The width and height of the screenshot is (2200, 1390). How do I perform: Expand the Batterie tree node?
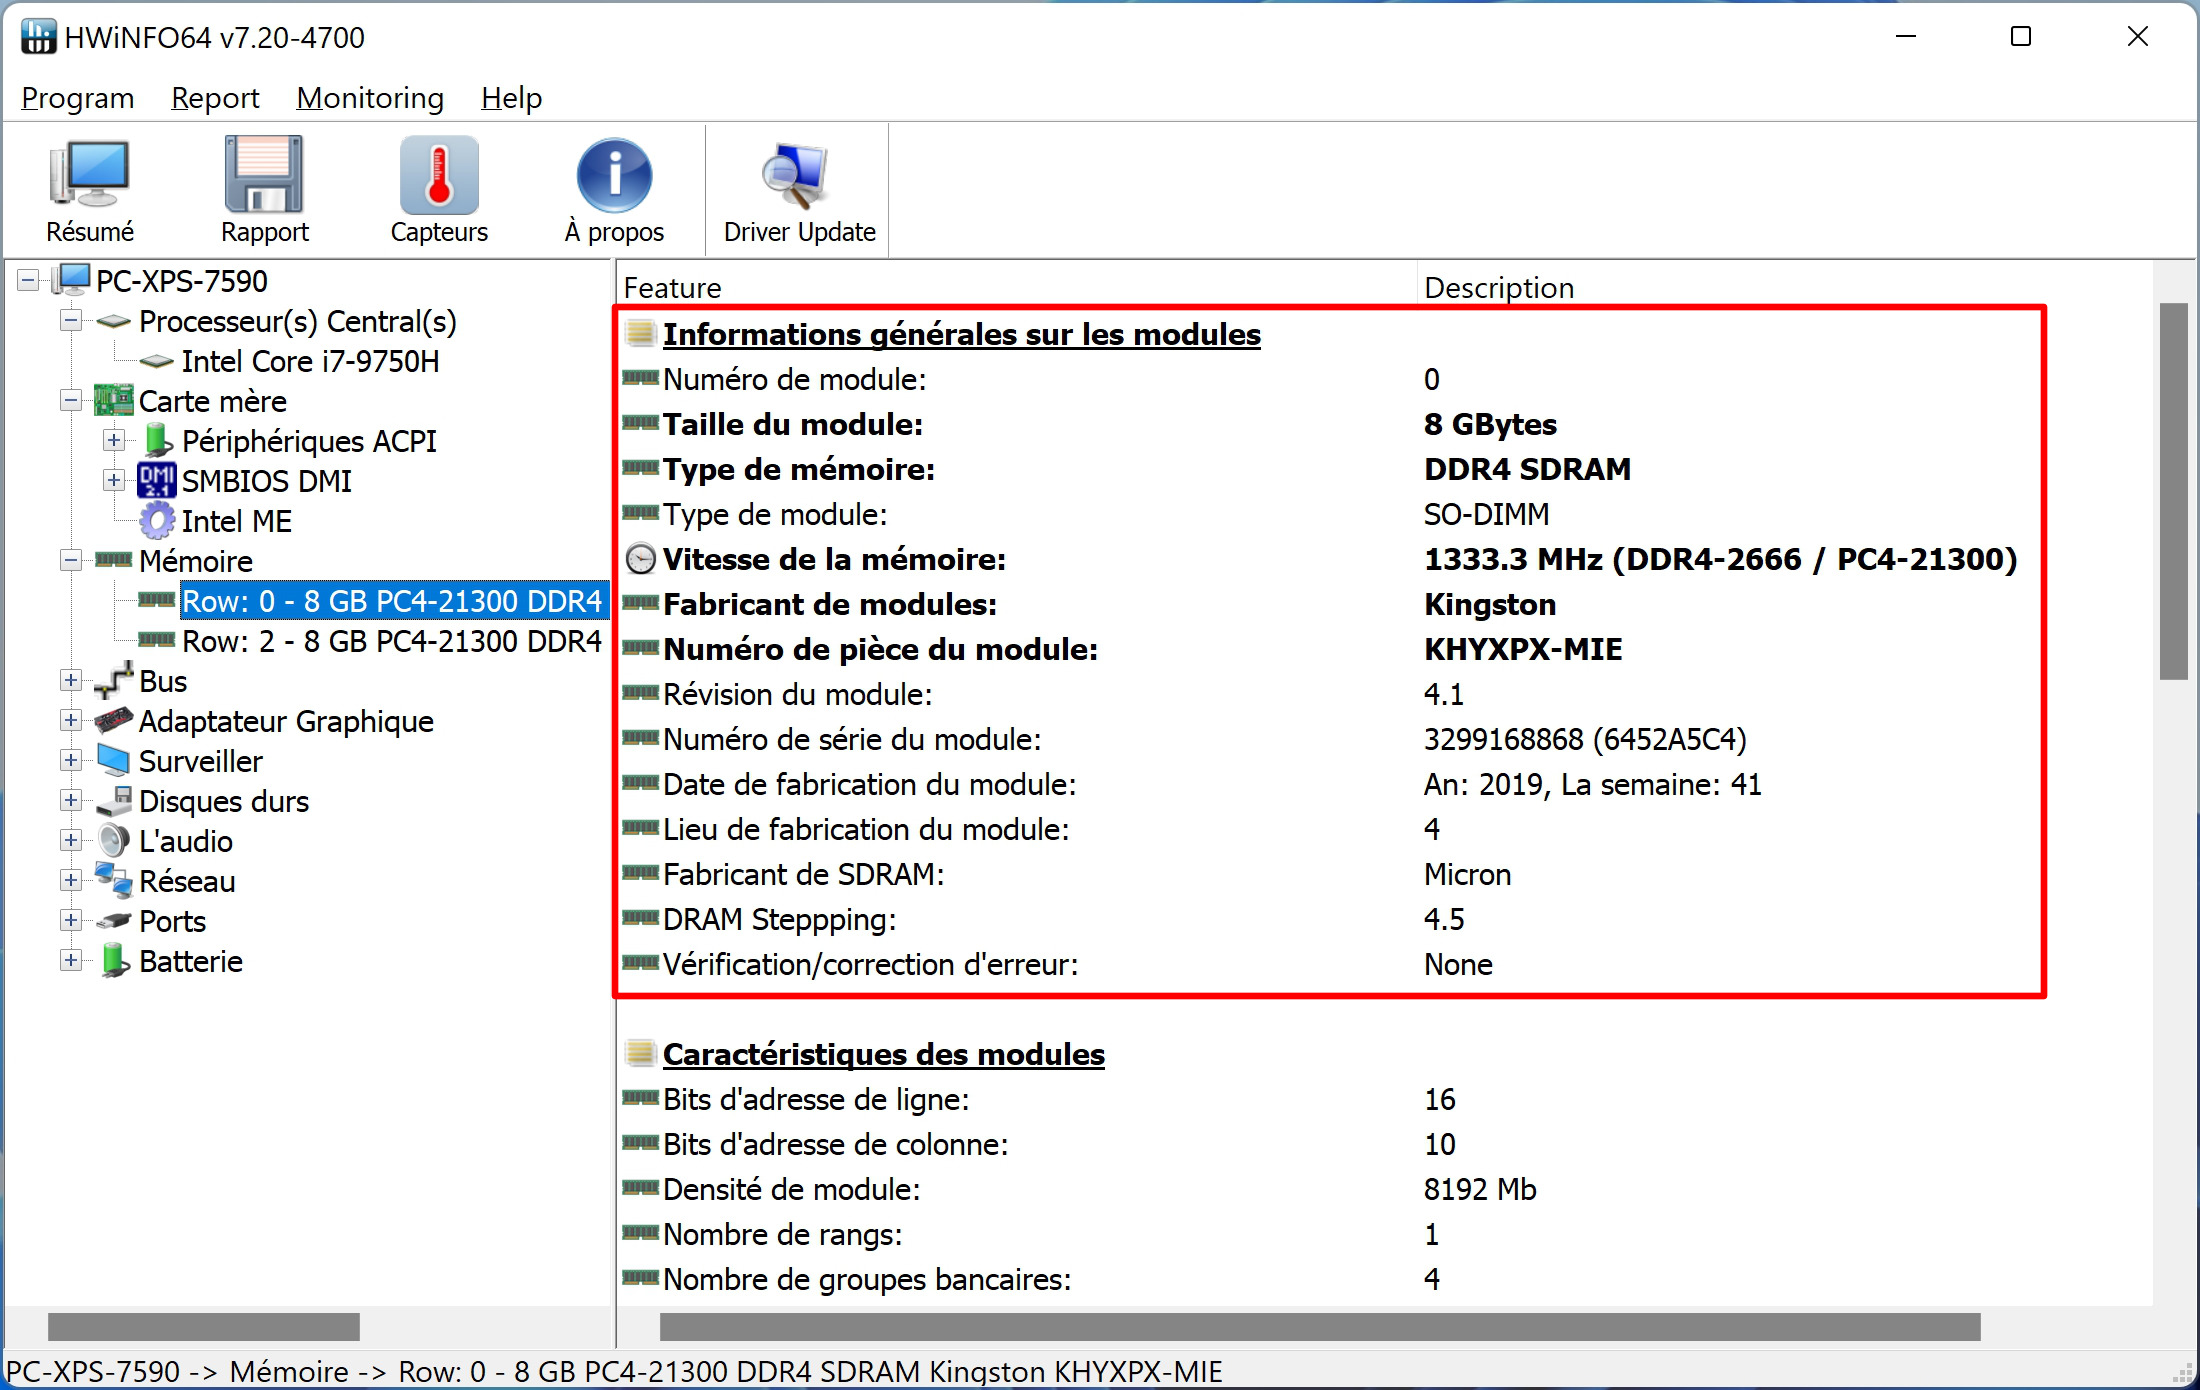tap(70, 961)
